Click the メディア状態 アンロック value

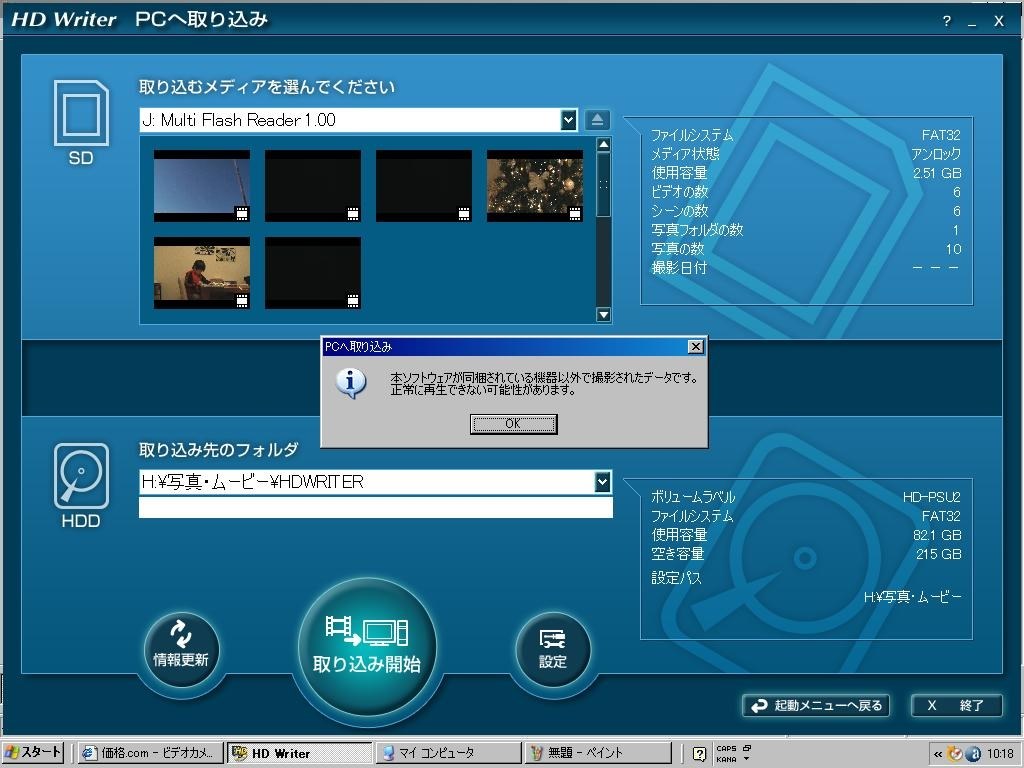pyautogui.click(x=936, y=154)
